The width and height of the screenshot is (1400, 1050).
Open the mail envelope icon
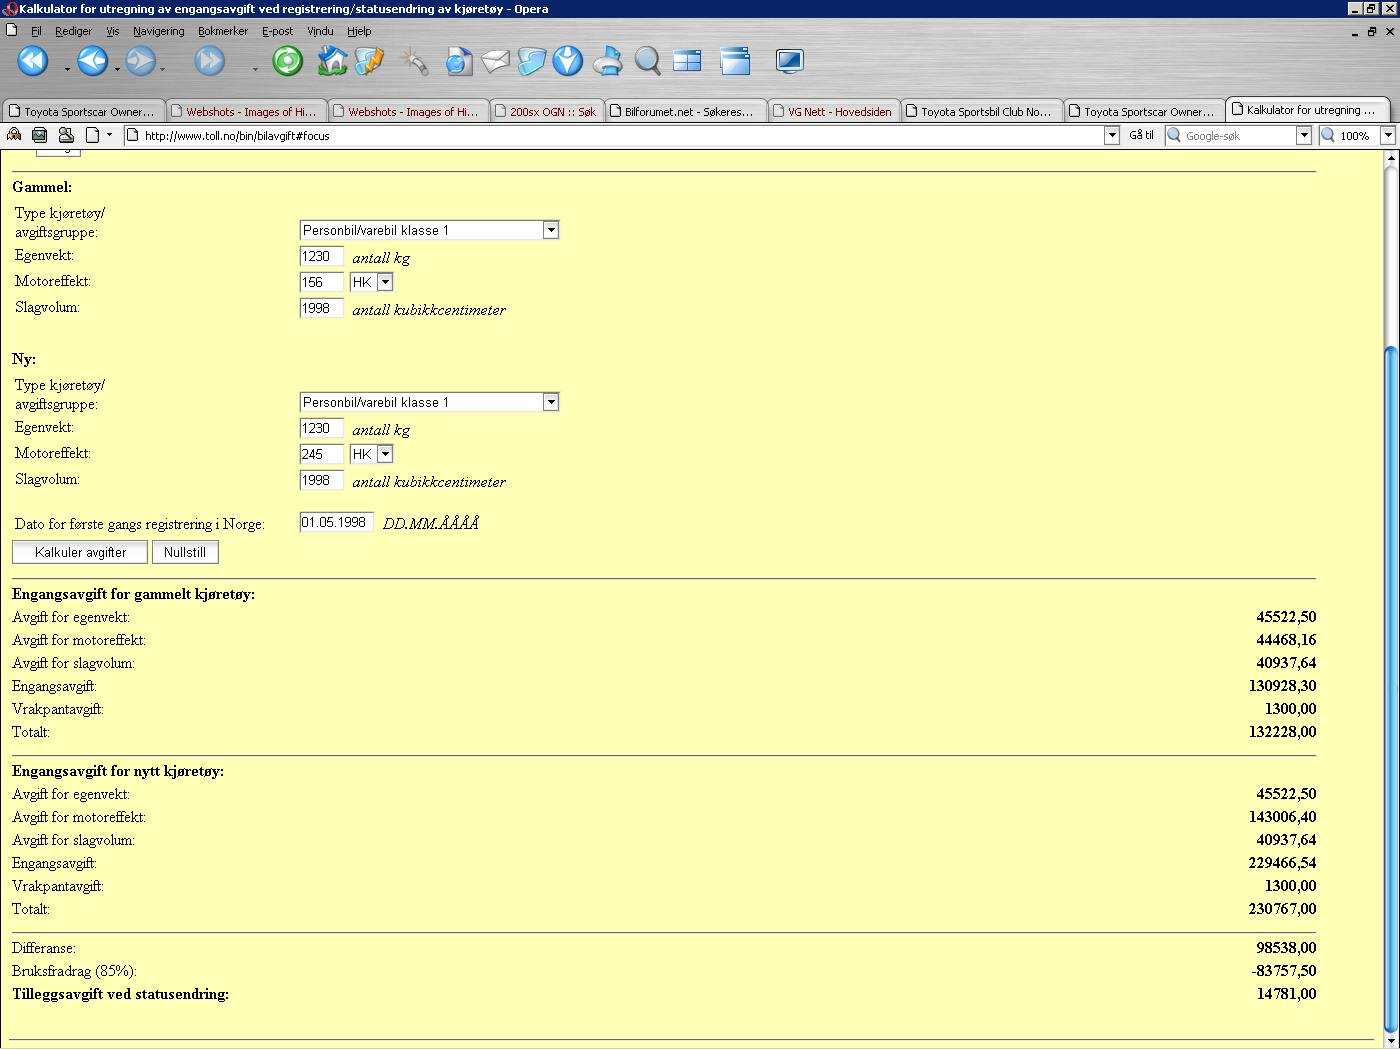(495, 62)
